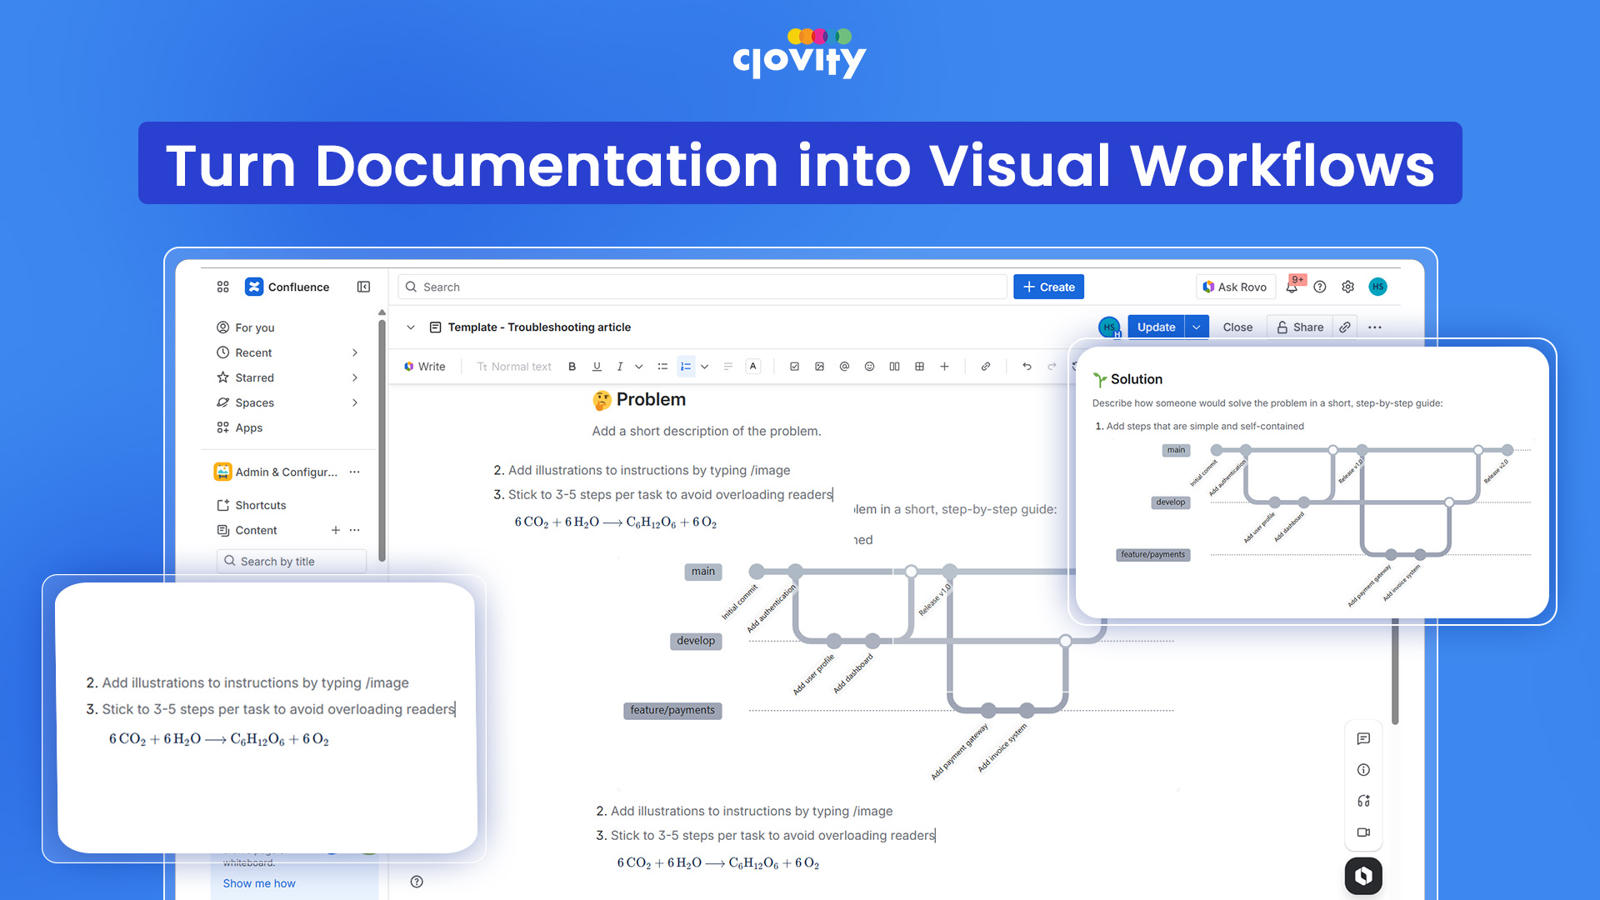1600x900 pixels.
Task: Copy the page link
Action: coord(1345,327)
